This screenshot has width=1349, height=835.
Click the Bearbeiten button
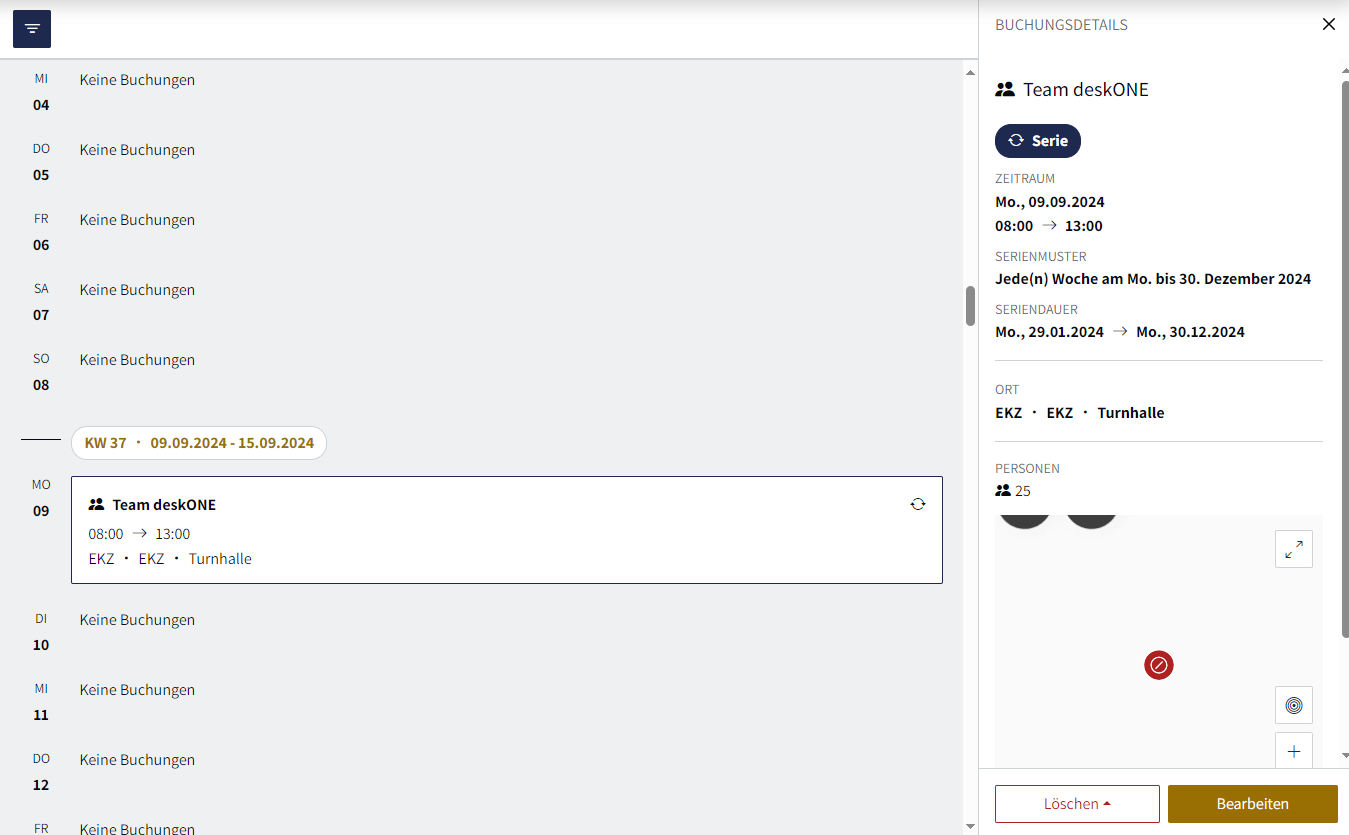coord(1253,804)
